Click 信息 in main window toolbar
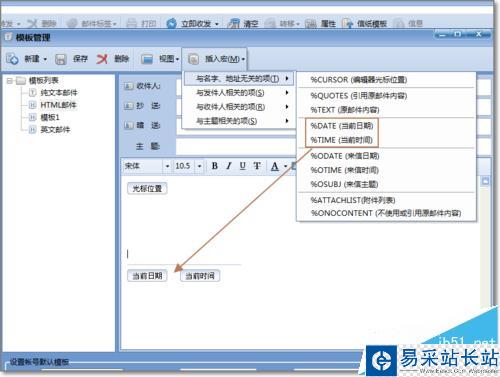500x377 pixels. point(407,24)
